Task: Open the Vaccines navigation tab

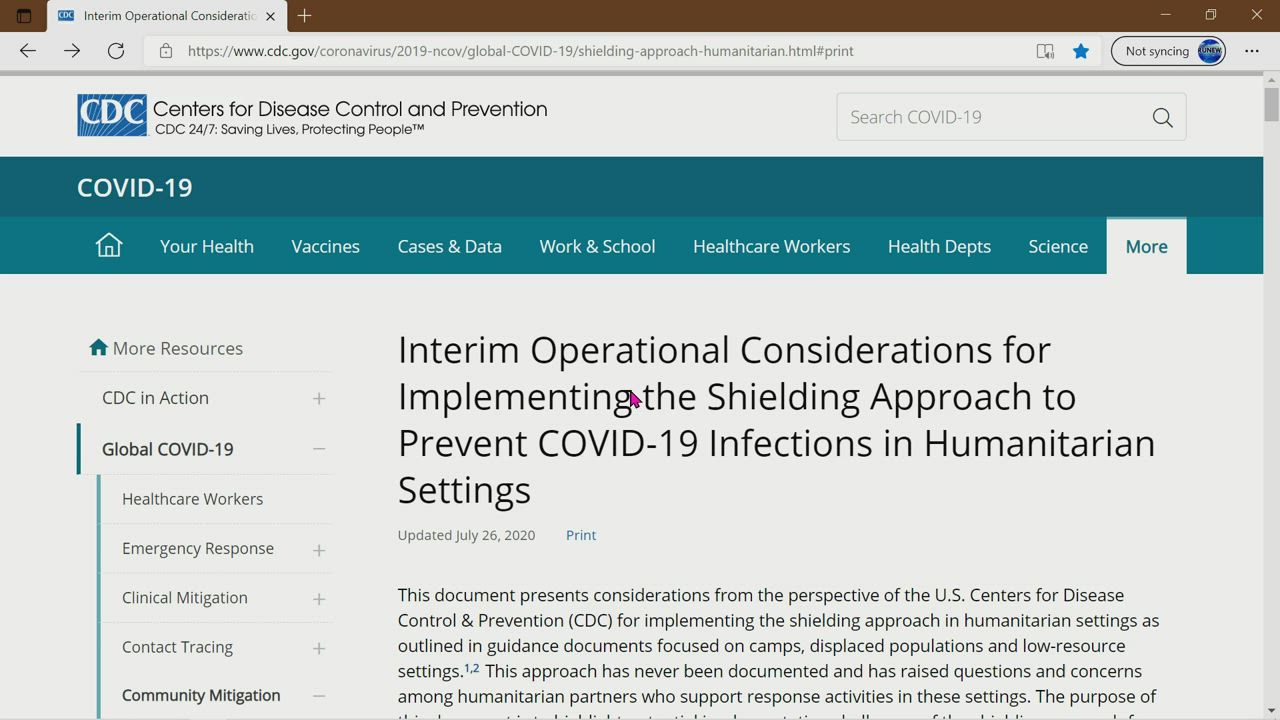Action: pyautogui.click(x=325, y=247)
